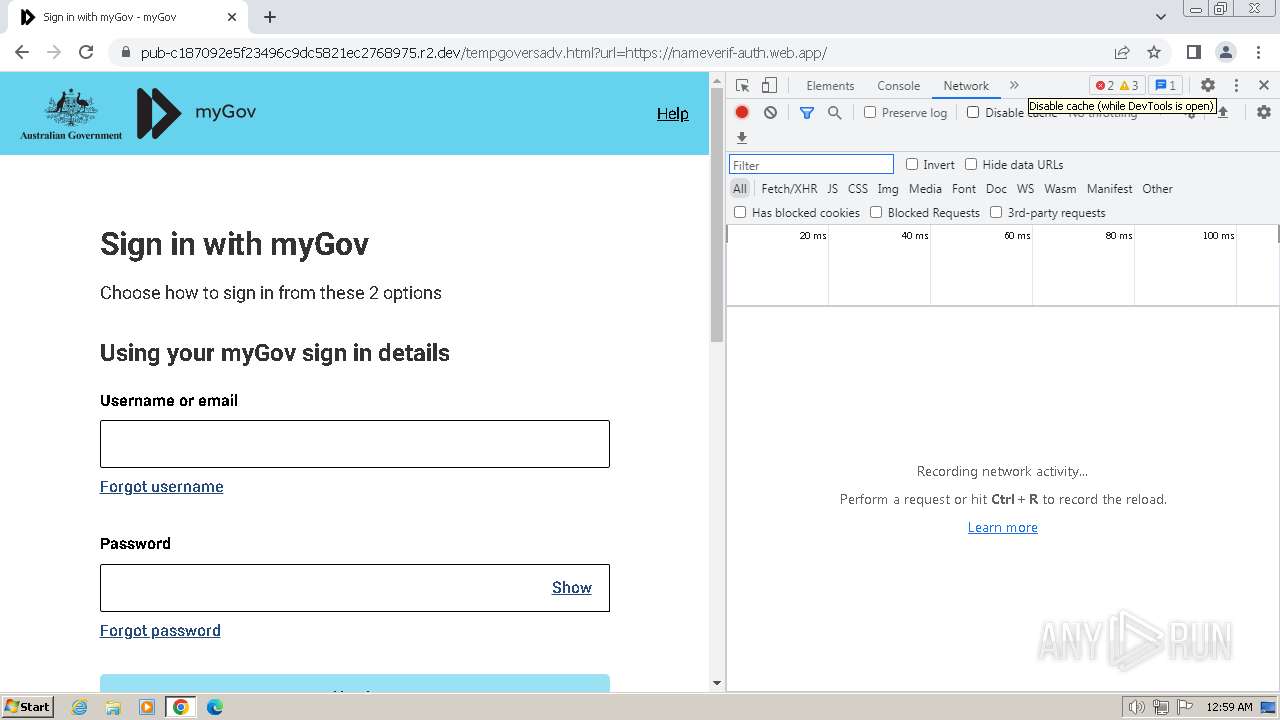Open the issues counter badge

[1165, 86]
